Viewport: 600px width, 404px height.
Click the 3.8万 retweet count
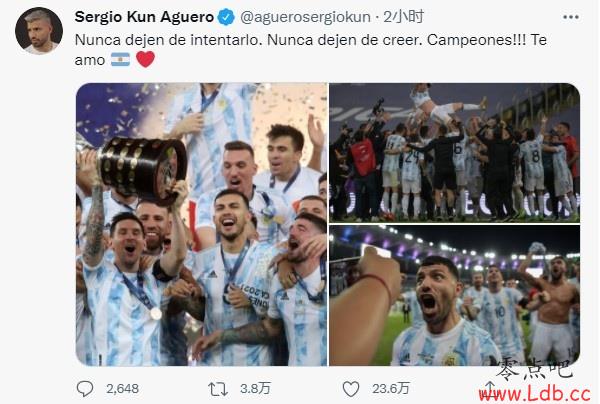[255, 389]
